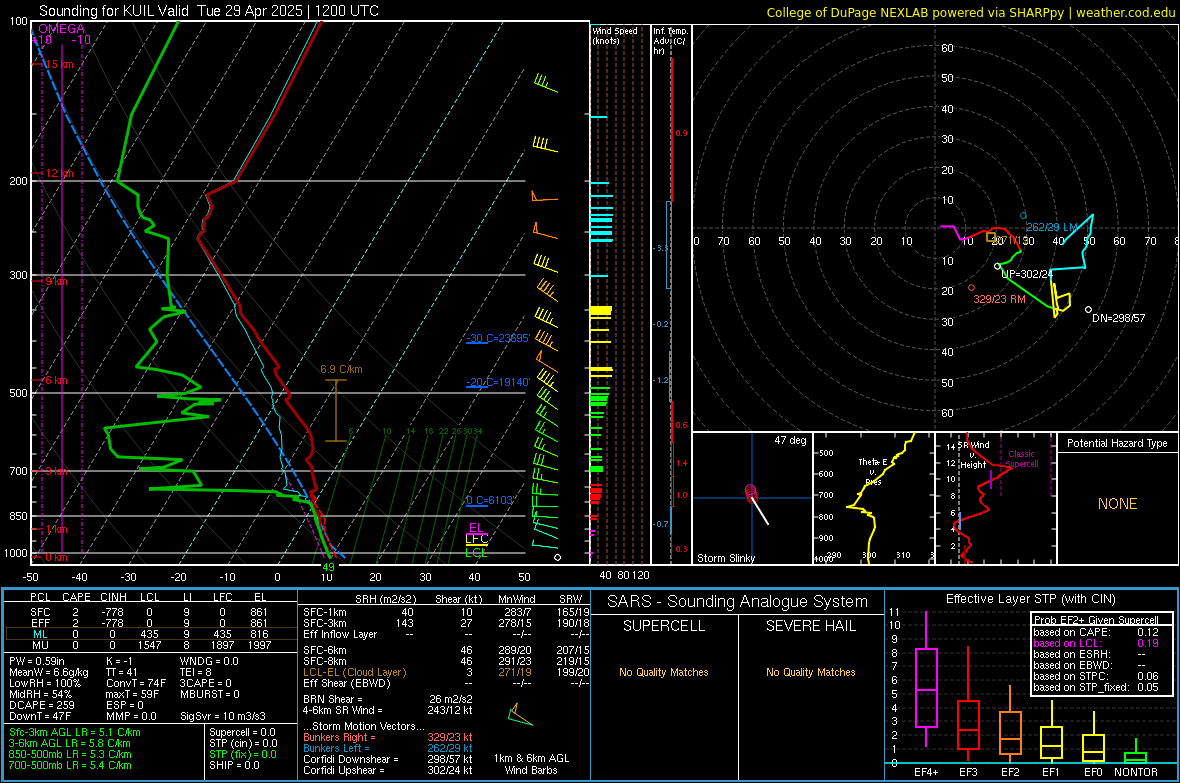Select the highlighted ML parcel row
The height and width of the screenshot is (783, 1180).
pyautogui.click(x=150, y=634)
